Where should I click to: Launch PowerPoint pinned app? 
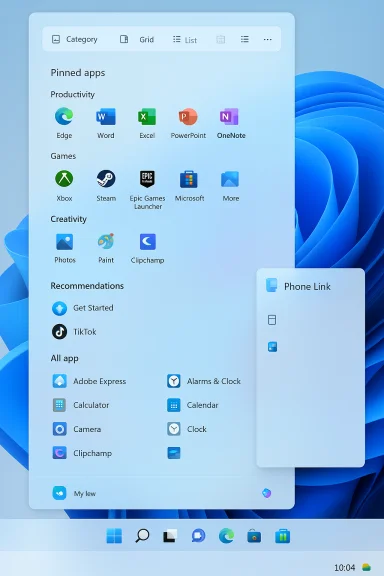pyautogui.click(x=188, y=123)
